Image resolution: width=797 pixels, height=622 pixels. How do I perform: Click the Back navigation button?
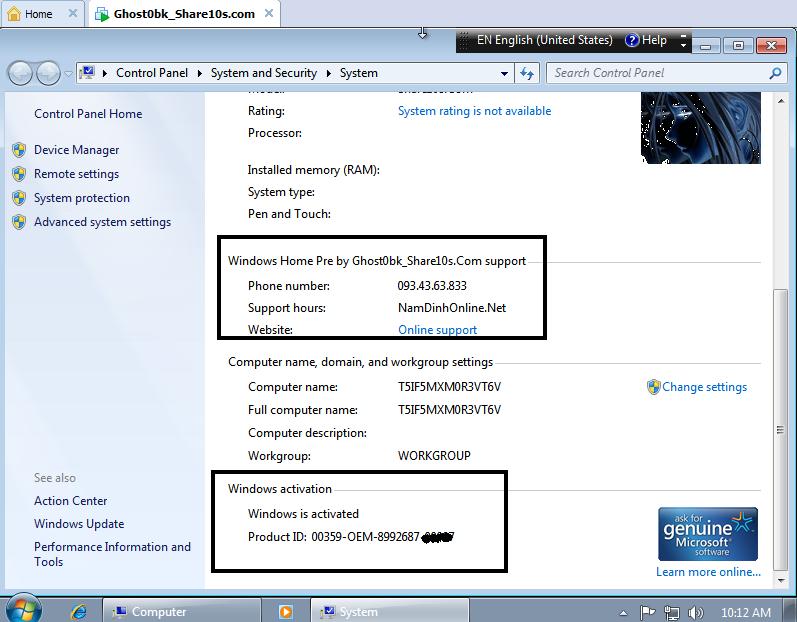pyautogui.click(x=21, y=74)
